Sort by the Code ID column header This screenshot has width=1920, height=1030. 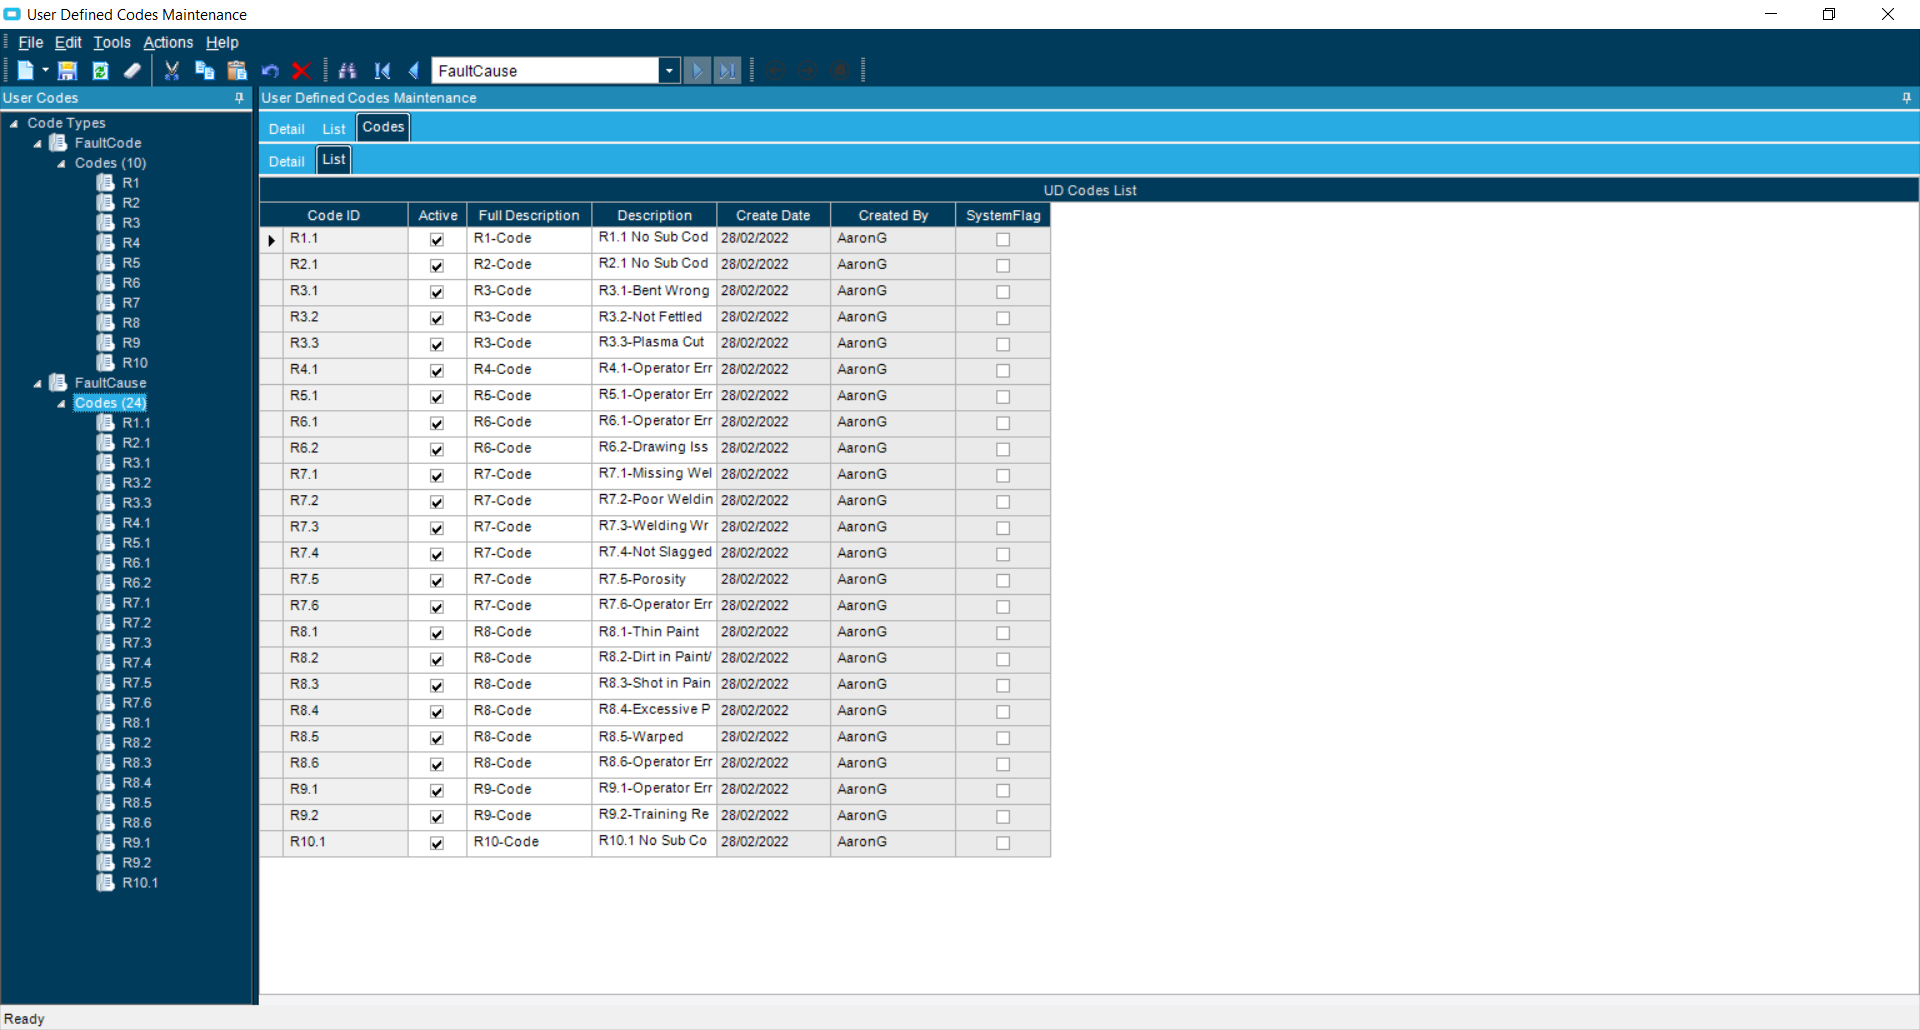pos(334,215)
